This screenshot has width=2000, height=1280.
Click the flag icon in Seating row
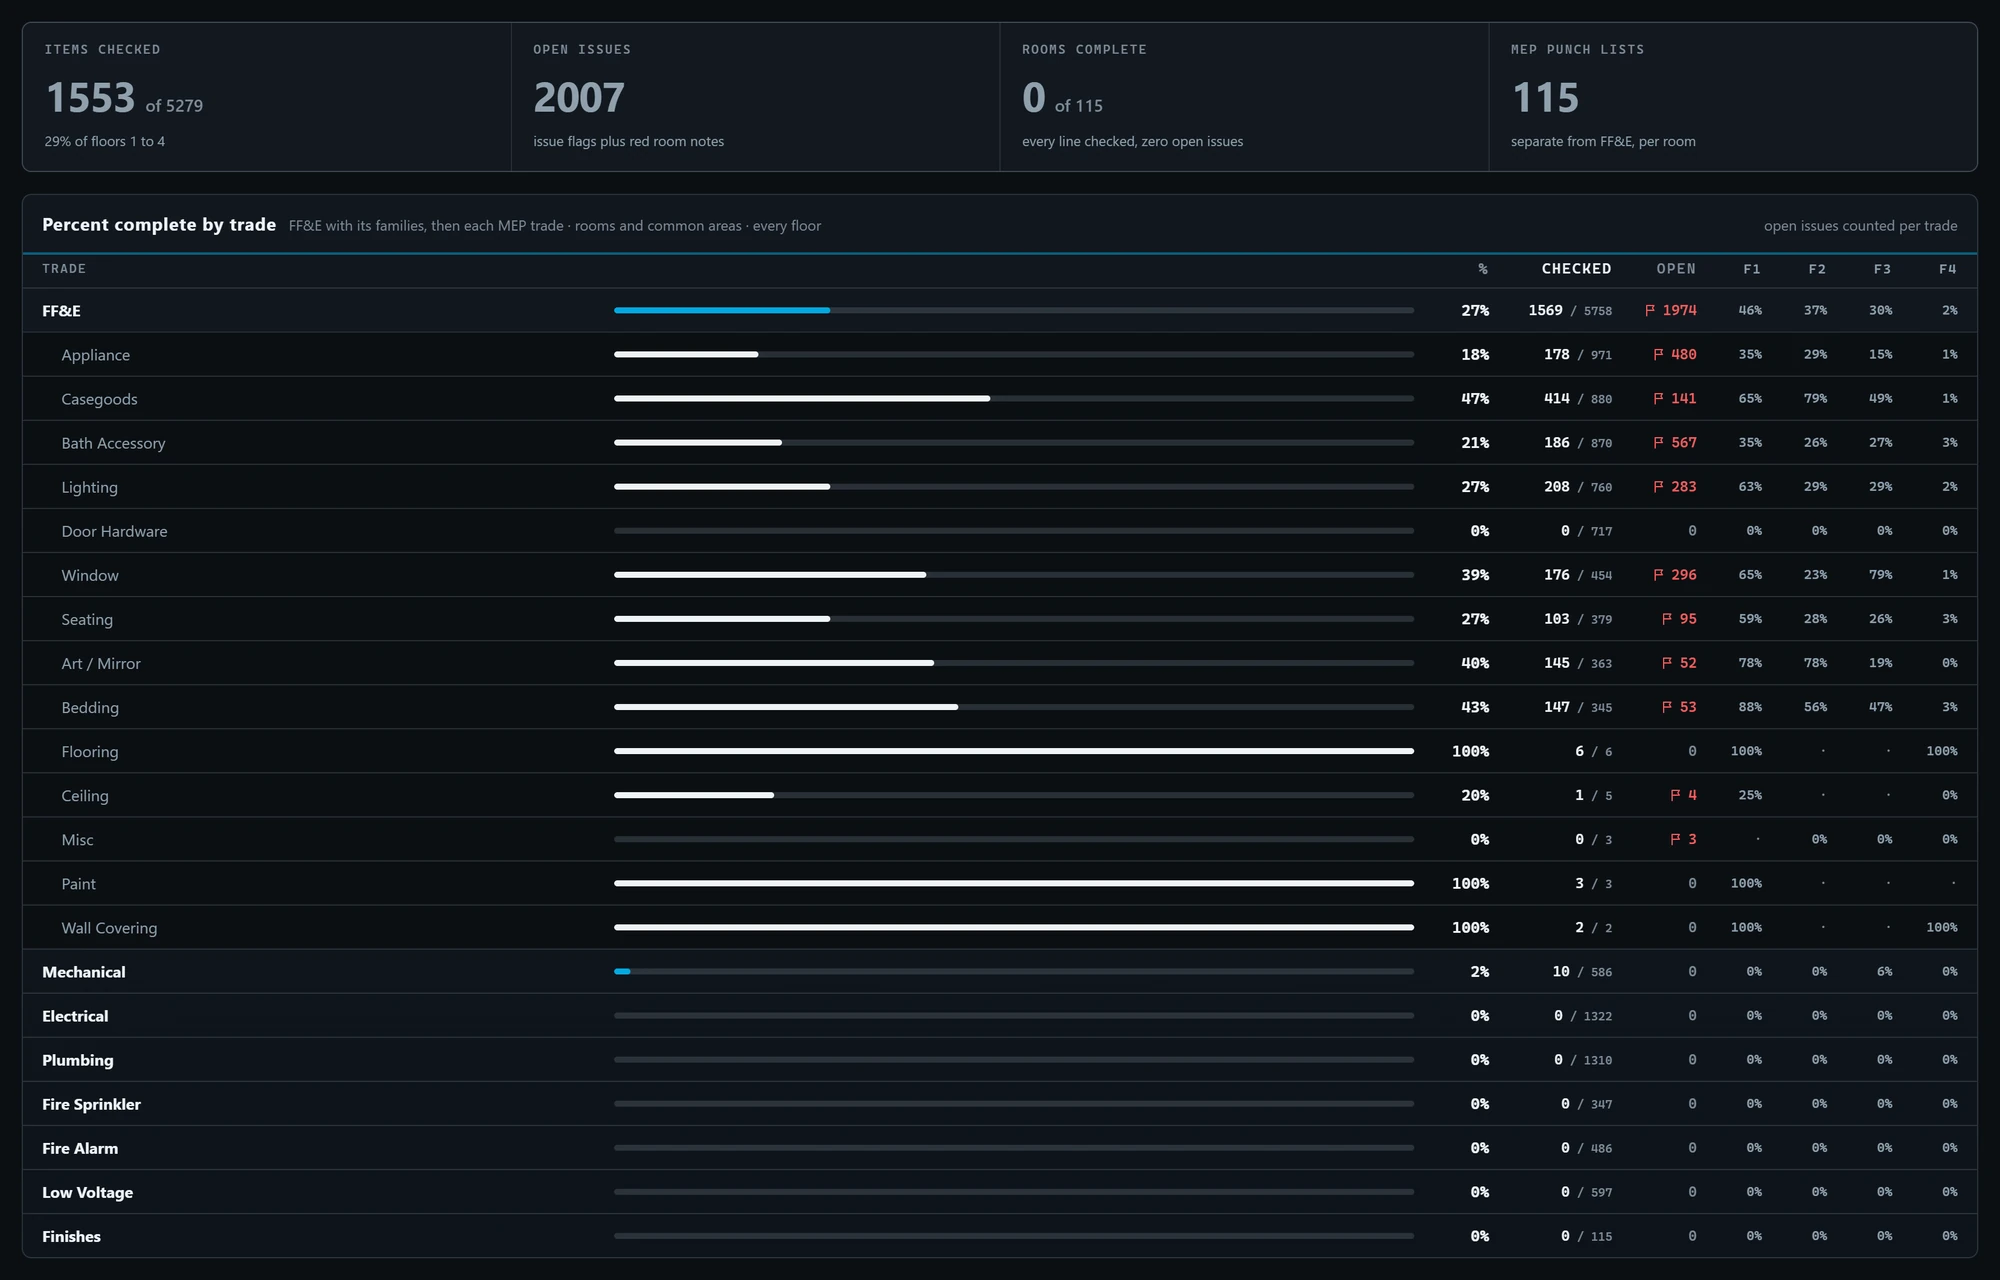(x=1666, y=619)
